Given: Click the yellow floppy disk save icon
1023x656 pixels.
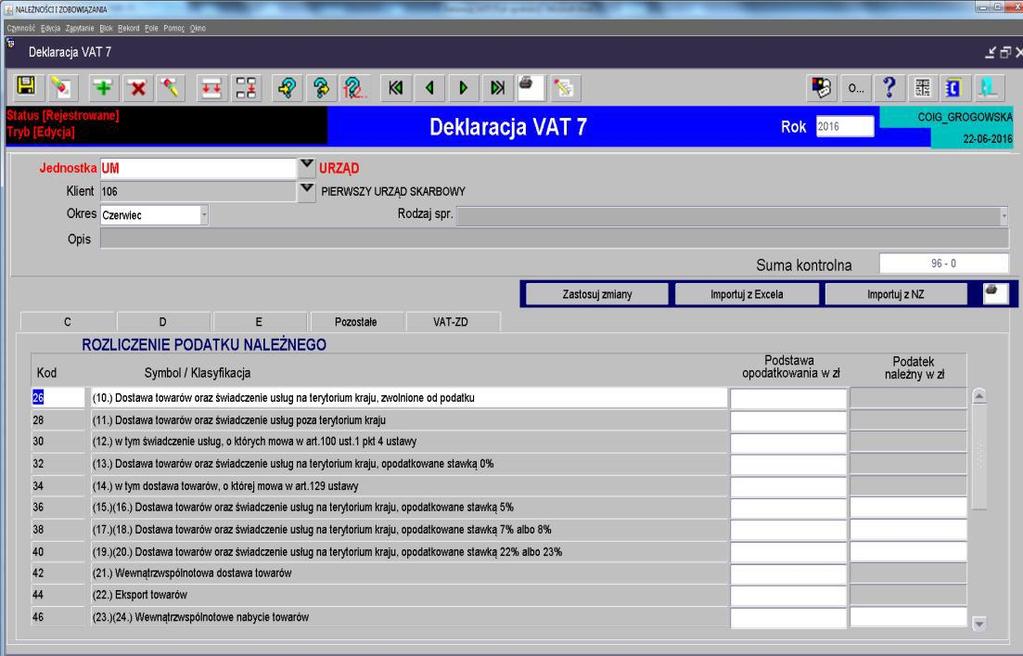Looking at the screenshot, I should coord(27,87).
